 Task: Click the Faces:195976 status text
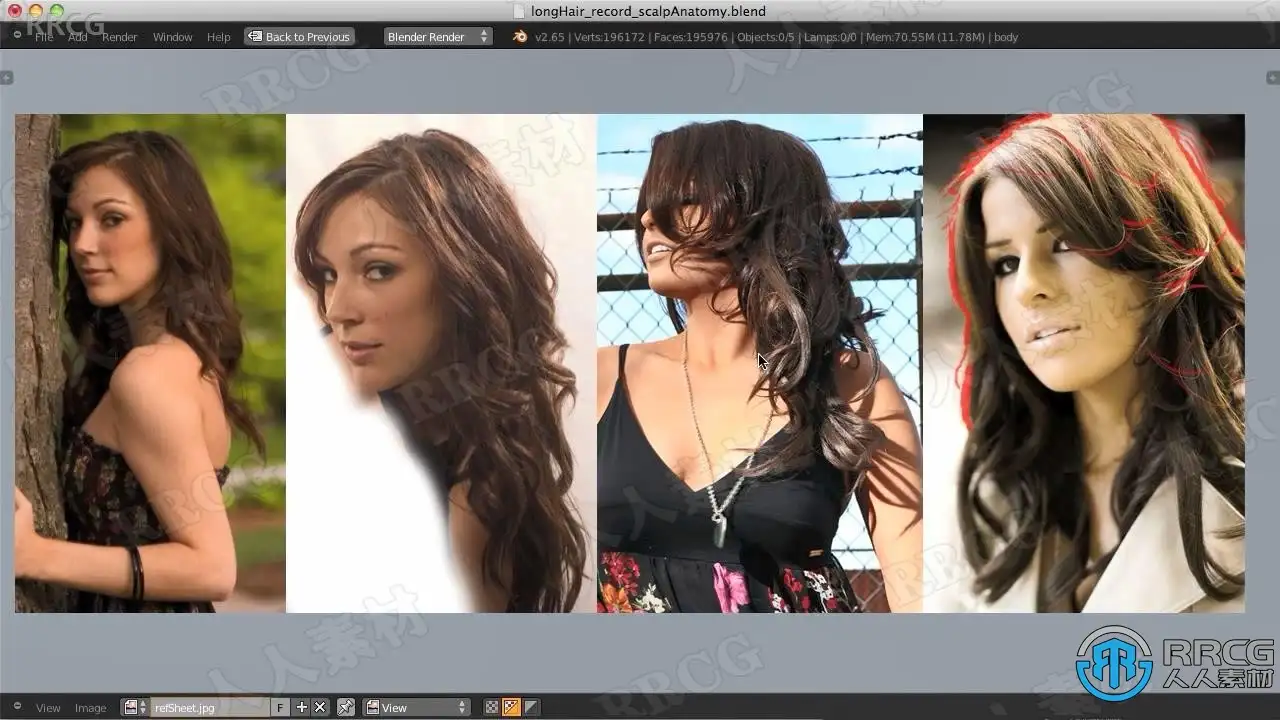[x=690, y=37]
